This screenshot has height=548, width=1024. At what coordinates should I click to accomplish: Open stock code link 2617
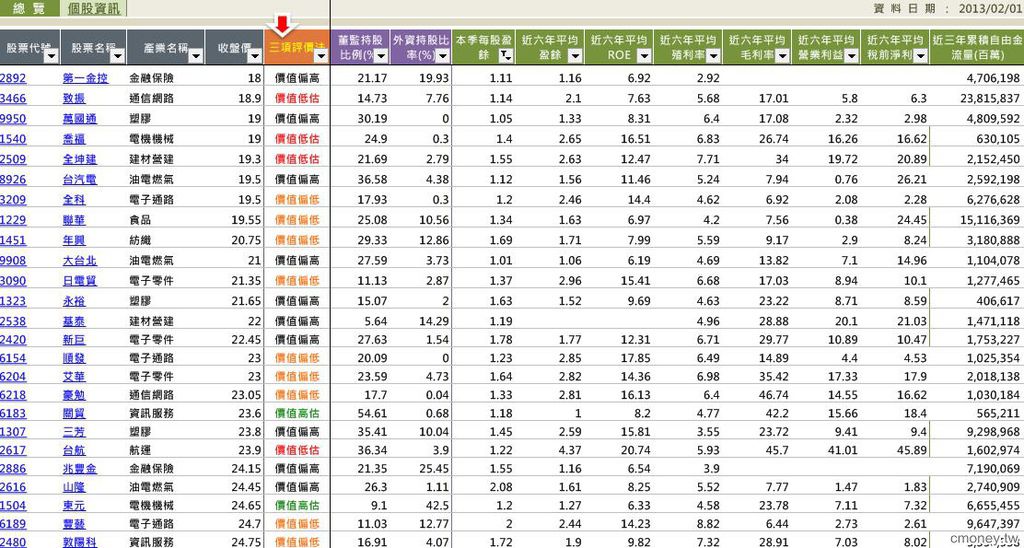click(x=13, y=451)
